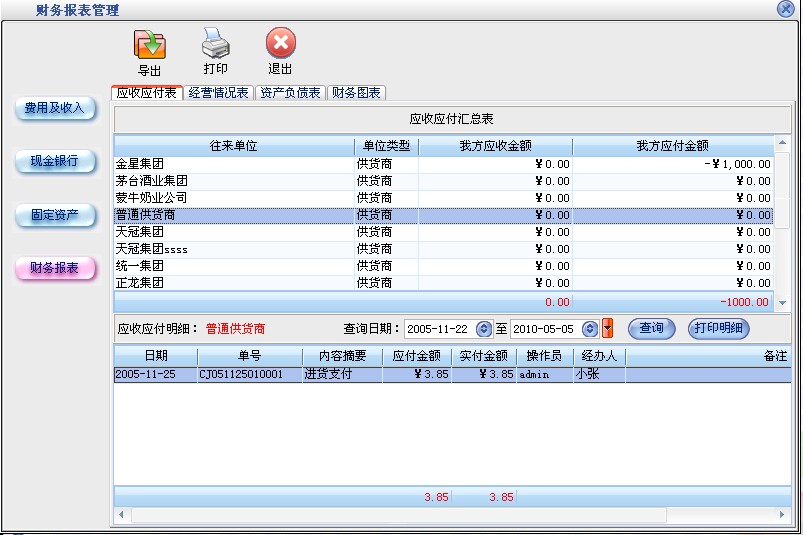The width and height of the screenshot is (803, 535).
Task: Open end date 2010-05-05 picker spinner
Action: pos(590,328)
